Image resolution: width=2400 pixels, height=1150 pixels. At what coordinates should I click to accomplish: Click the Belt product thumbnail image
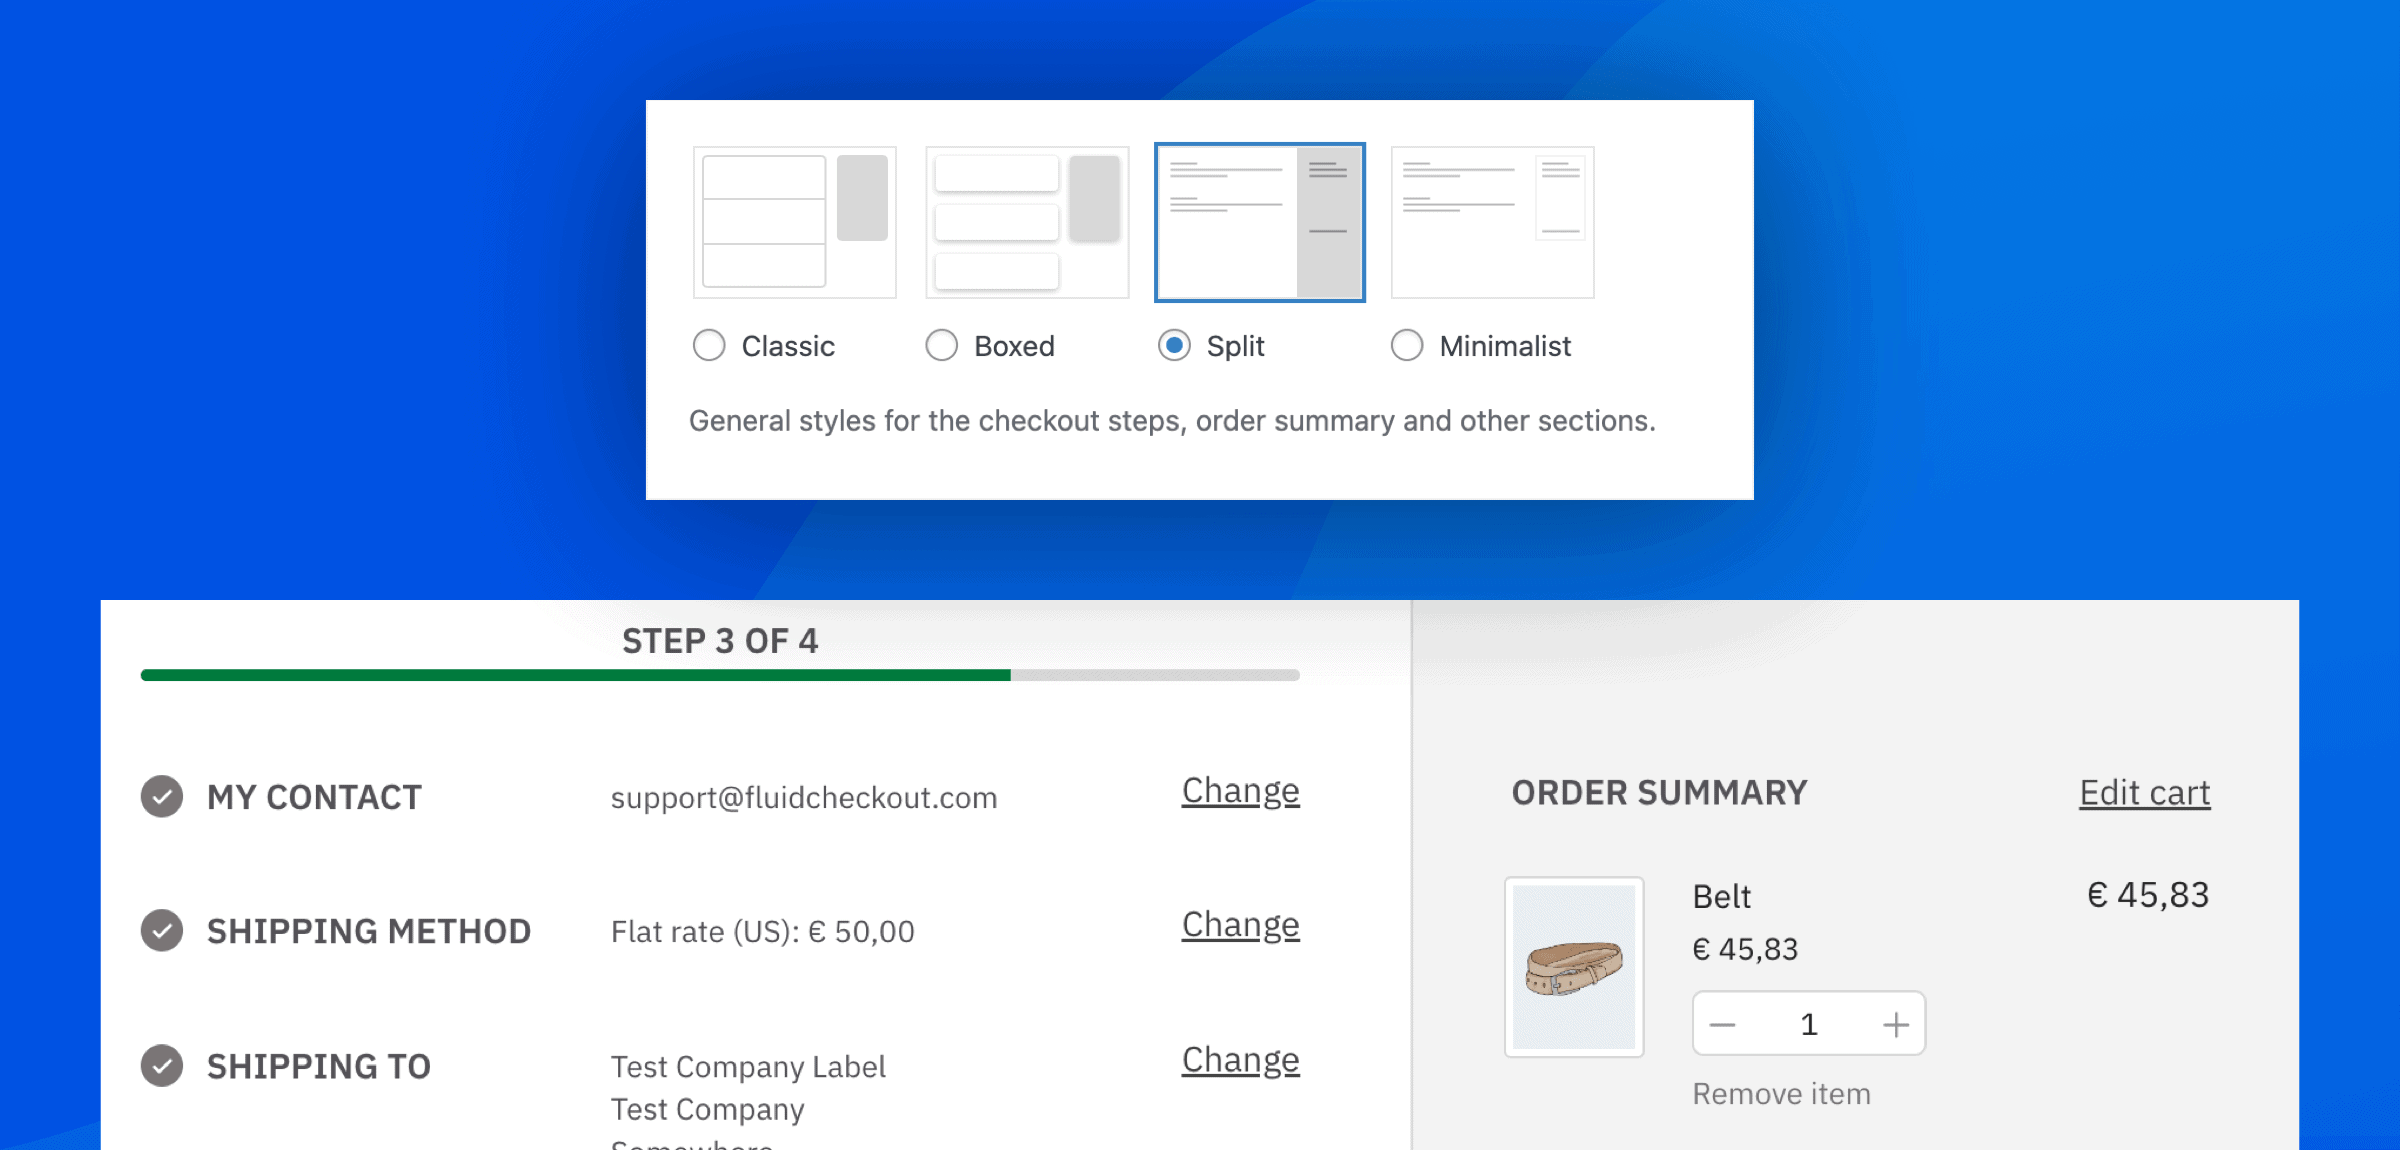[x=1574, y=966]
